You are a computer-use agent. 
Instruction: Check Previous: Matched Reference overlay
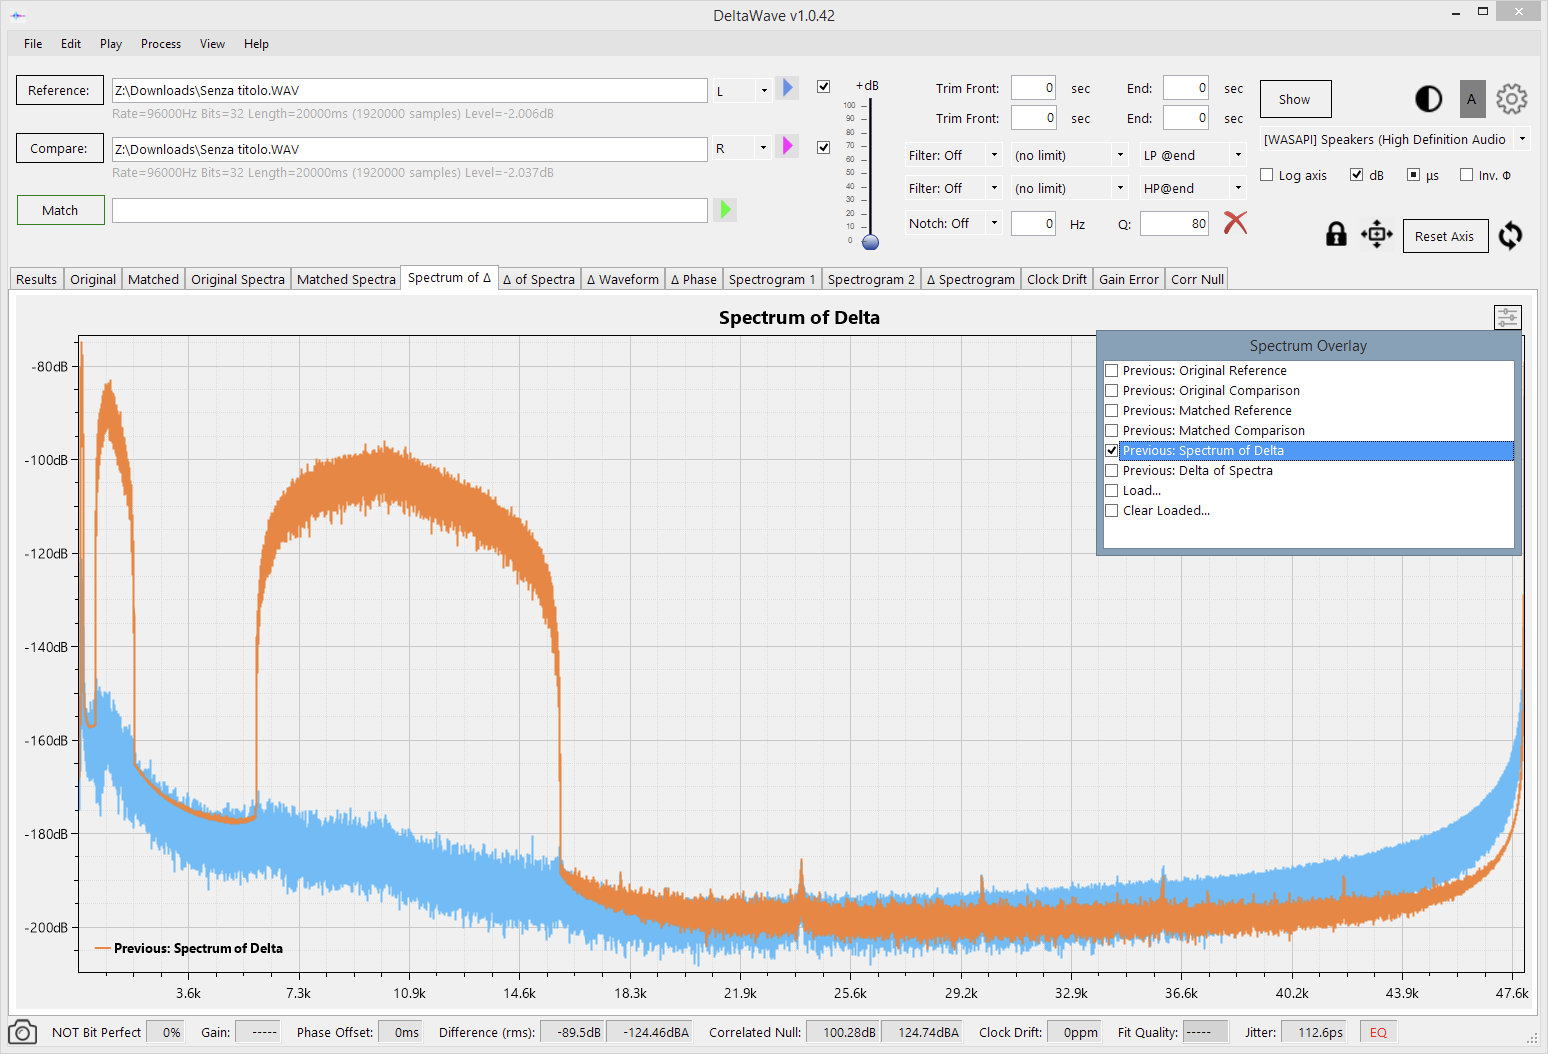tap(1111, 410)
